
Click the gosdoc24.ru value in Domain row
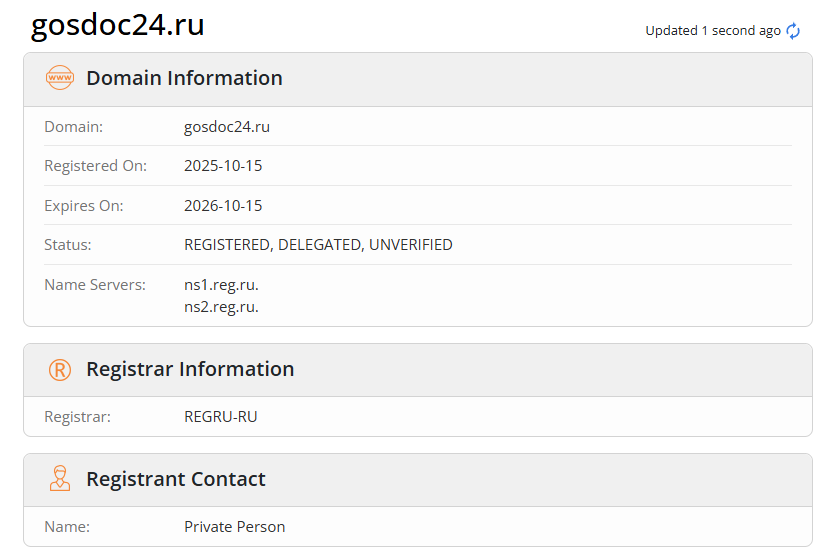(x=227, y=127)
